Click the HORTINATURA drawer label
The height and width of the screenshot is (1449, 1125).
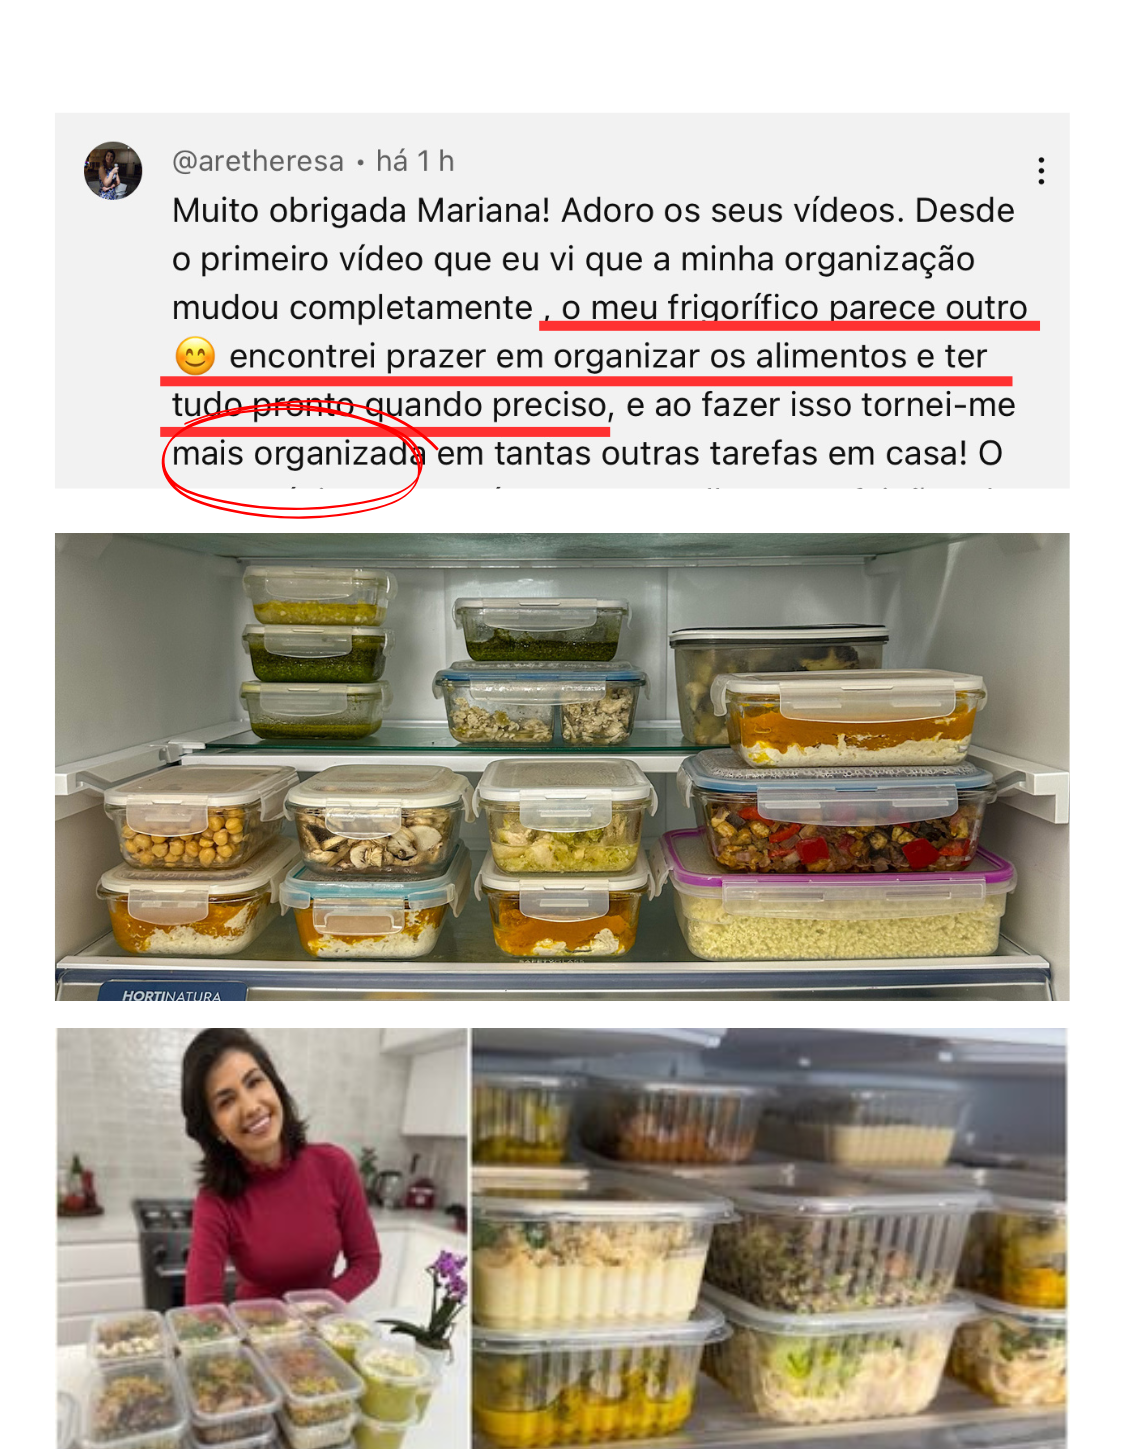pyautogui.click(x=172, y=994)
